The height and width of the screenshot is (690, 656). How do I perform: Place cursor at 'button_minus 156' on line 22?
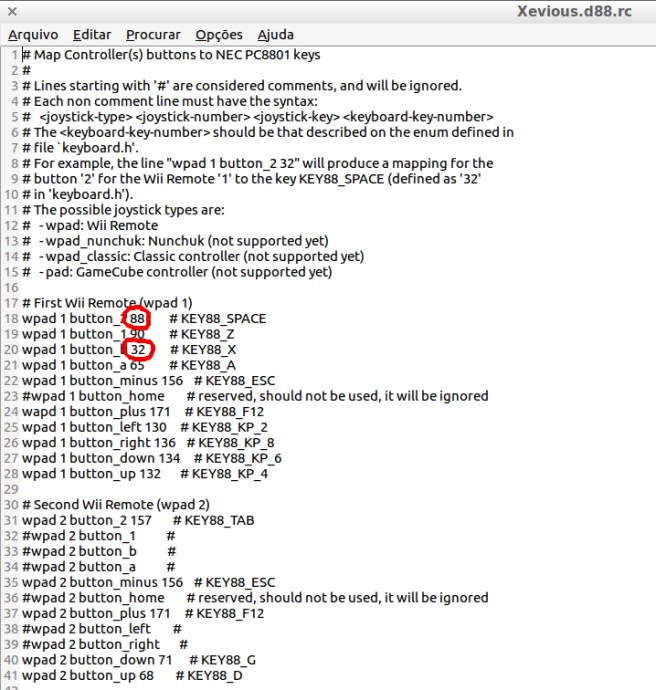126,381
